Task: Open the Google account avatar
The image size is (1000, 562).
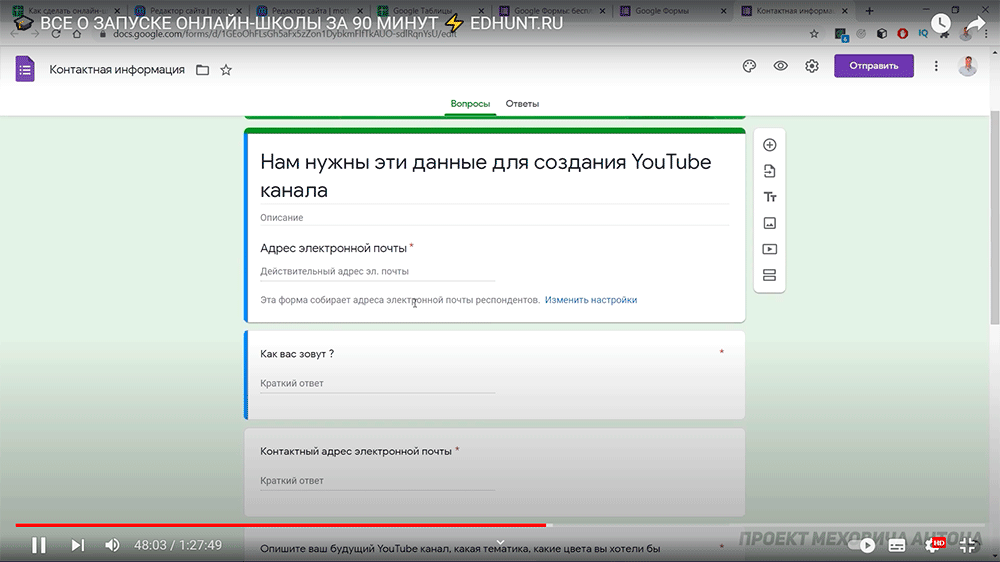Action: pyautogui.click(x=967, y=66)
